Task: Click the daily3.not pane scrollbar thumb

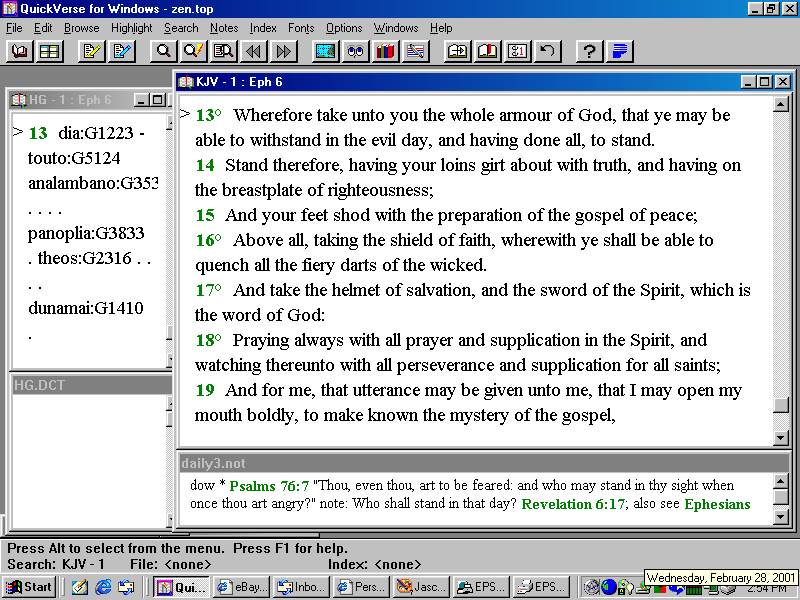Action: tap(781, 496)
